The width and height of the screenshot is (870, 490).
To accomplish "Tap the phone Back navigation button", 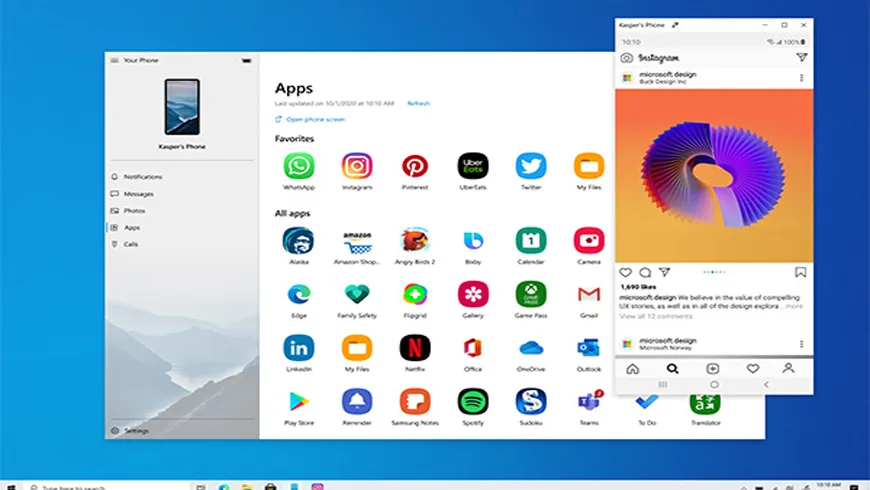I will (x=766, y=385).
